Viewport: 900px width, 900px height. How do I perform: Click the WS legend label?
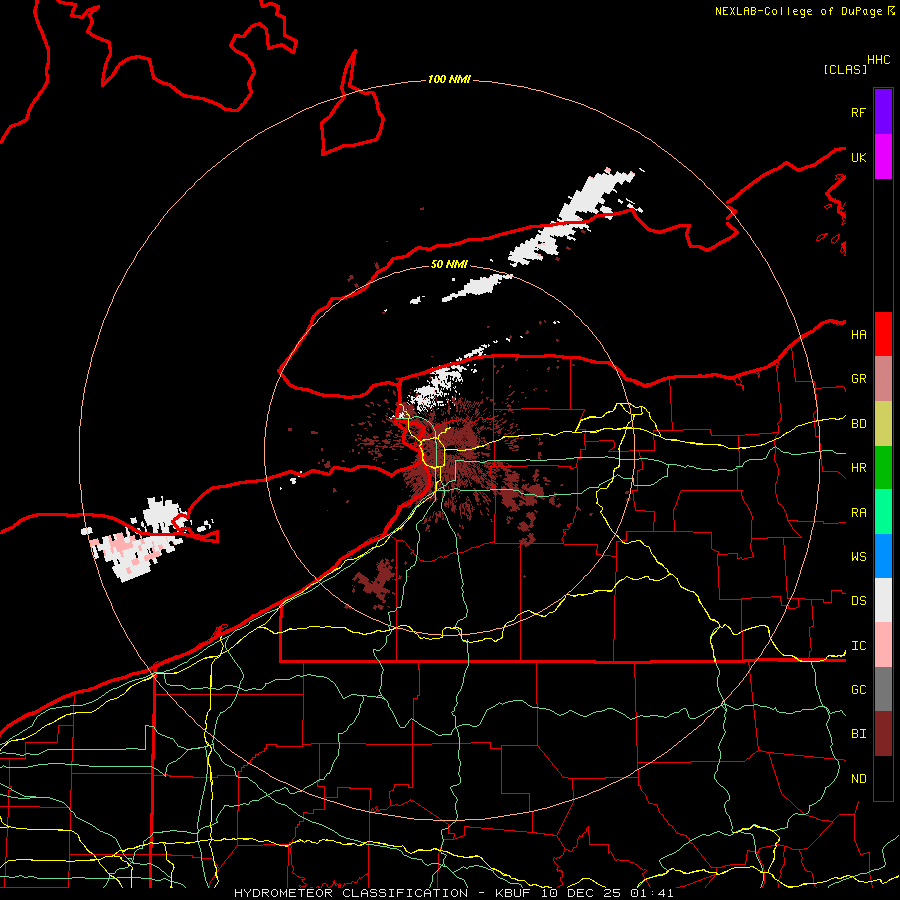tap(858, 557)
